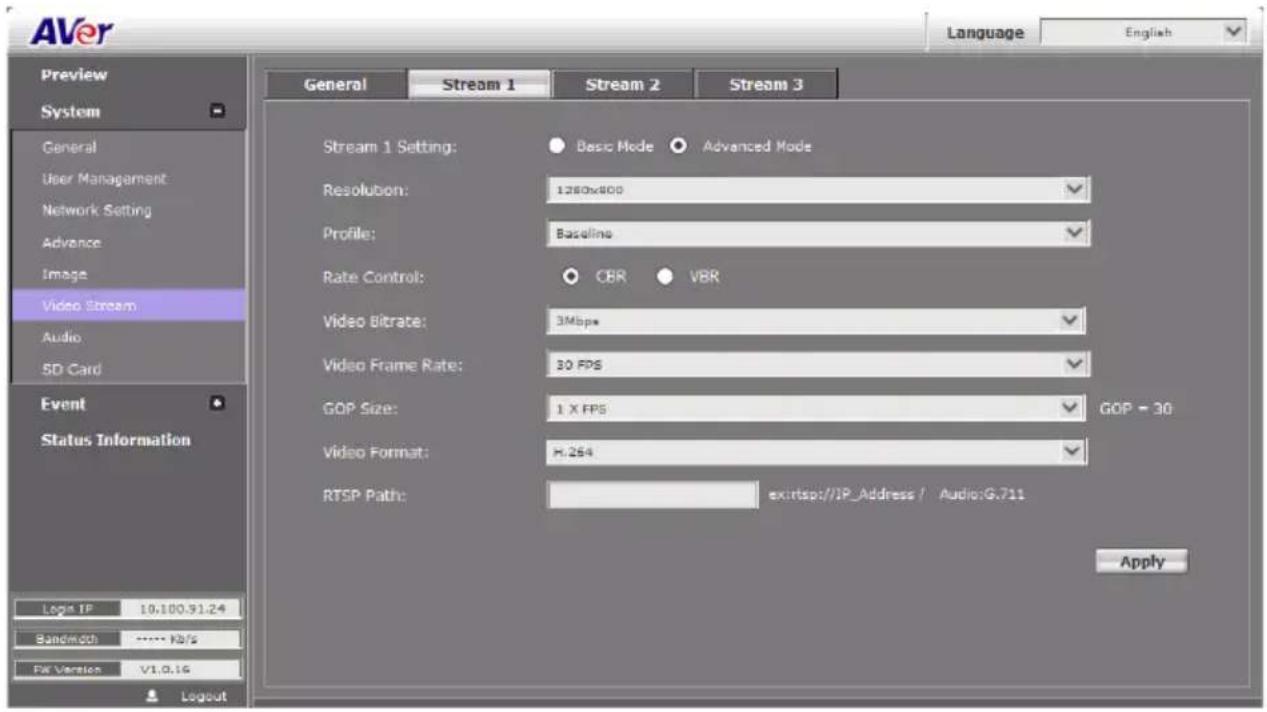The image size is (1267, 712).
Task: Click the Apply button
Action: (x=1141, y=561)
